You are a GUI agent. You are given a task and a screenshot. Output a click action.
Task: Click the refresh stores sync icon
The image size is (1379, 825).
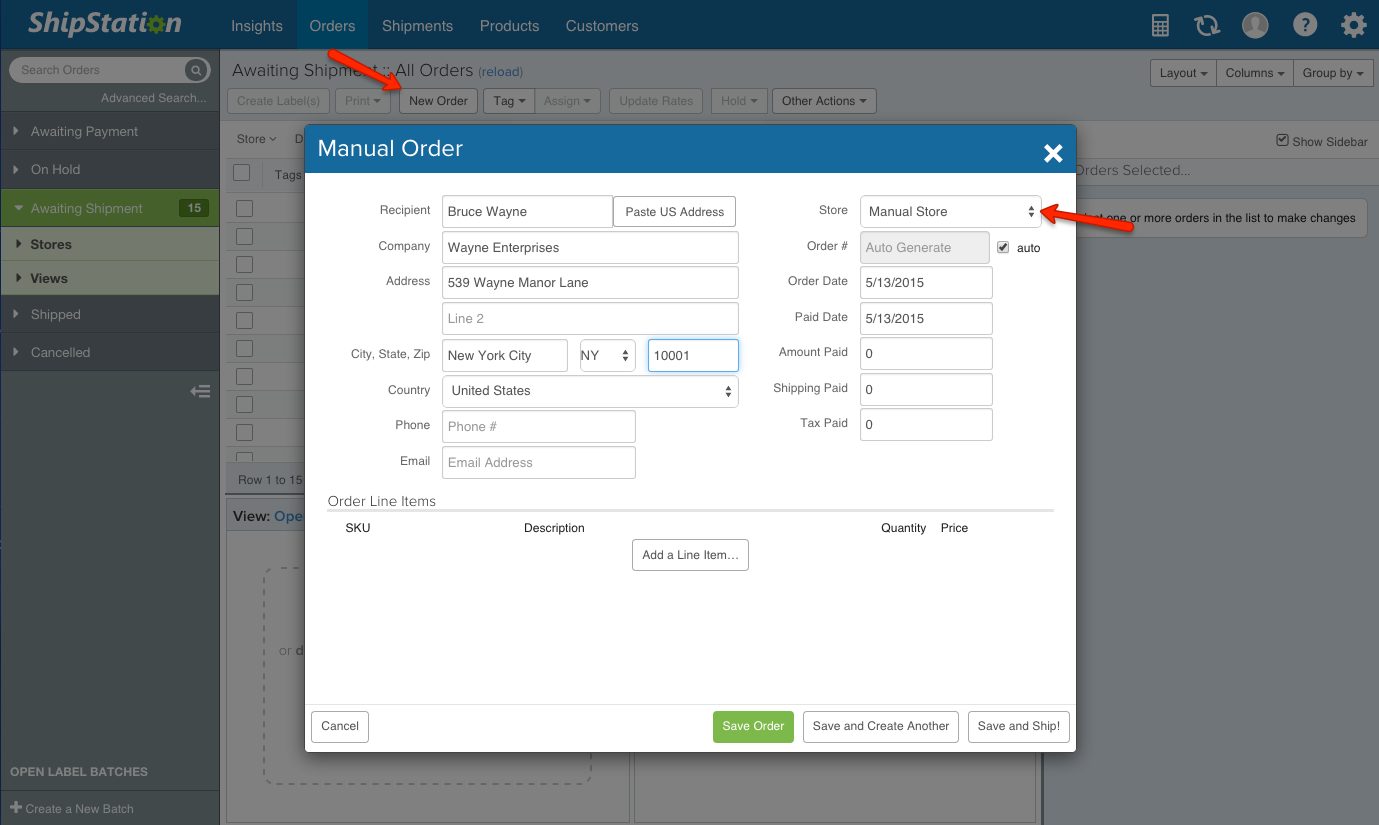point(1207,26)
